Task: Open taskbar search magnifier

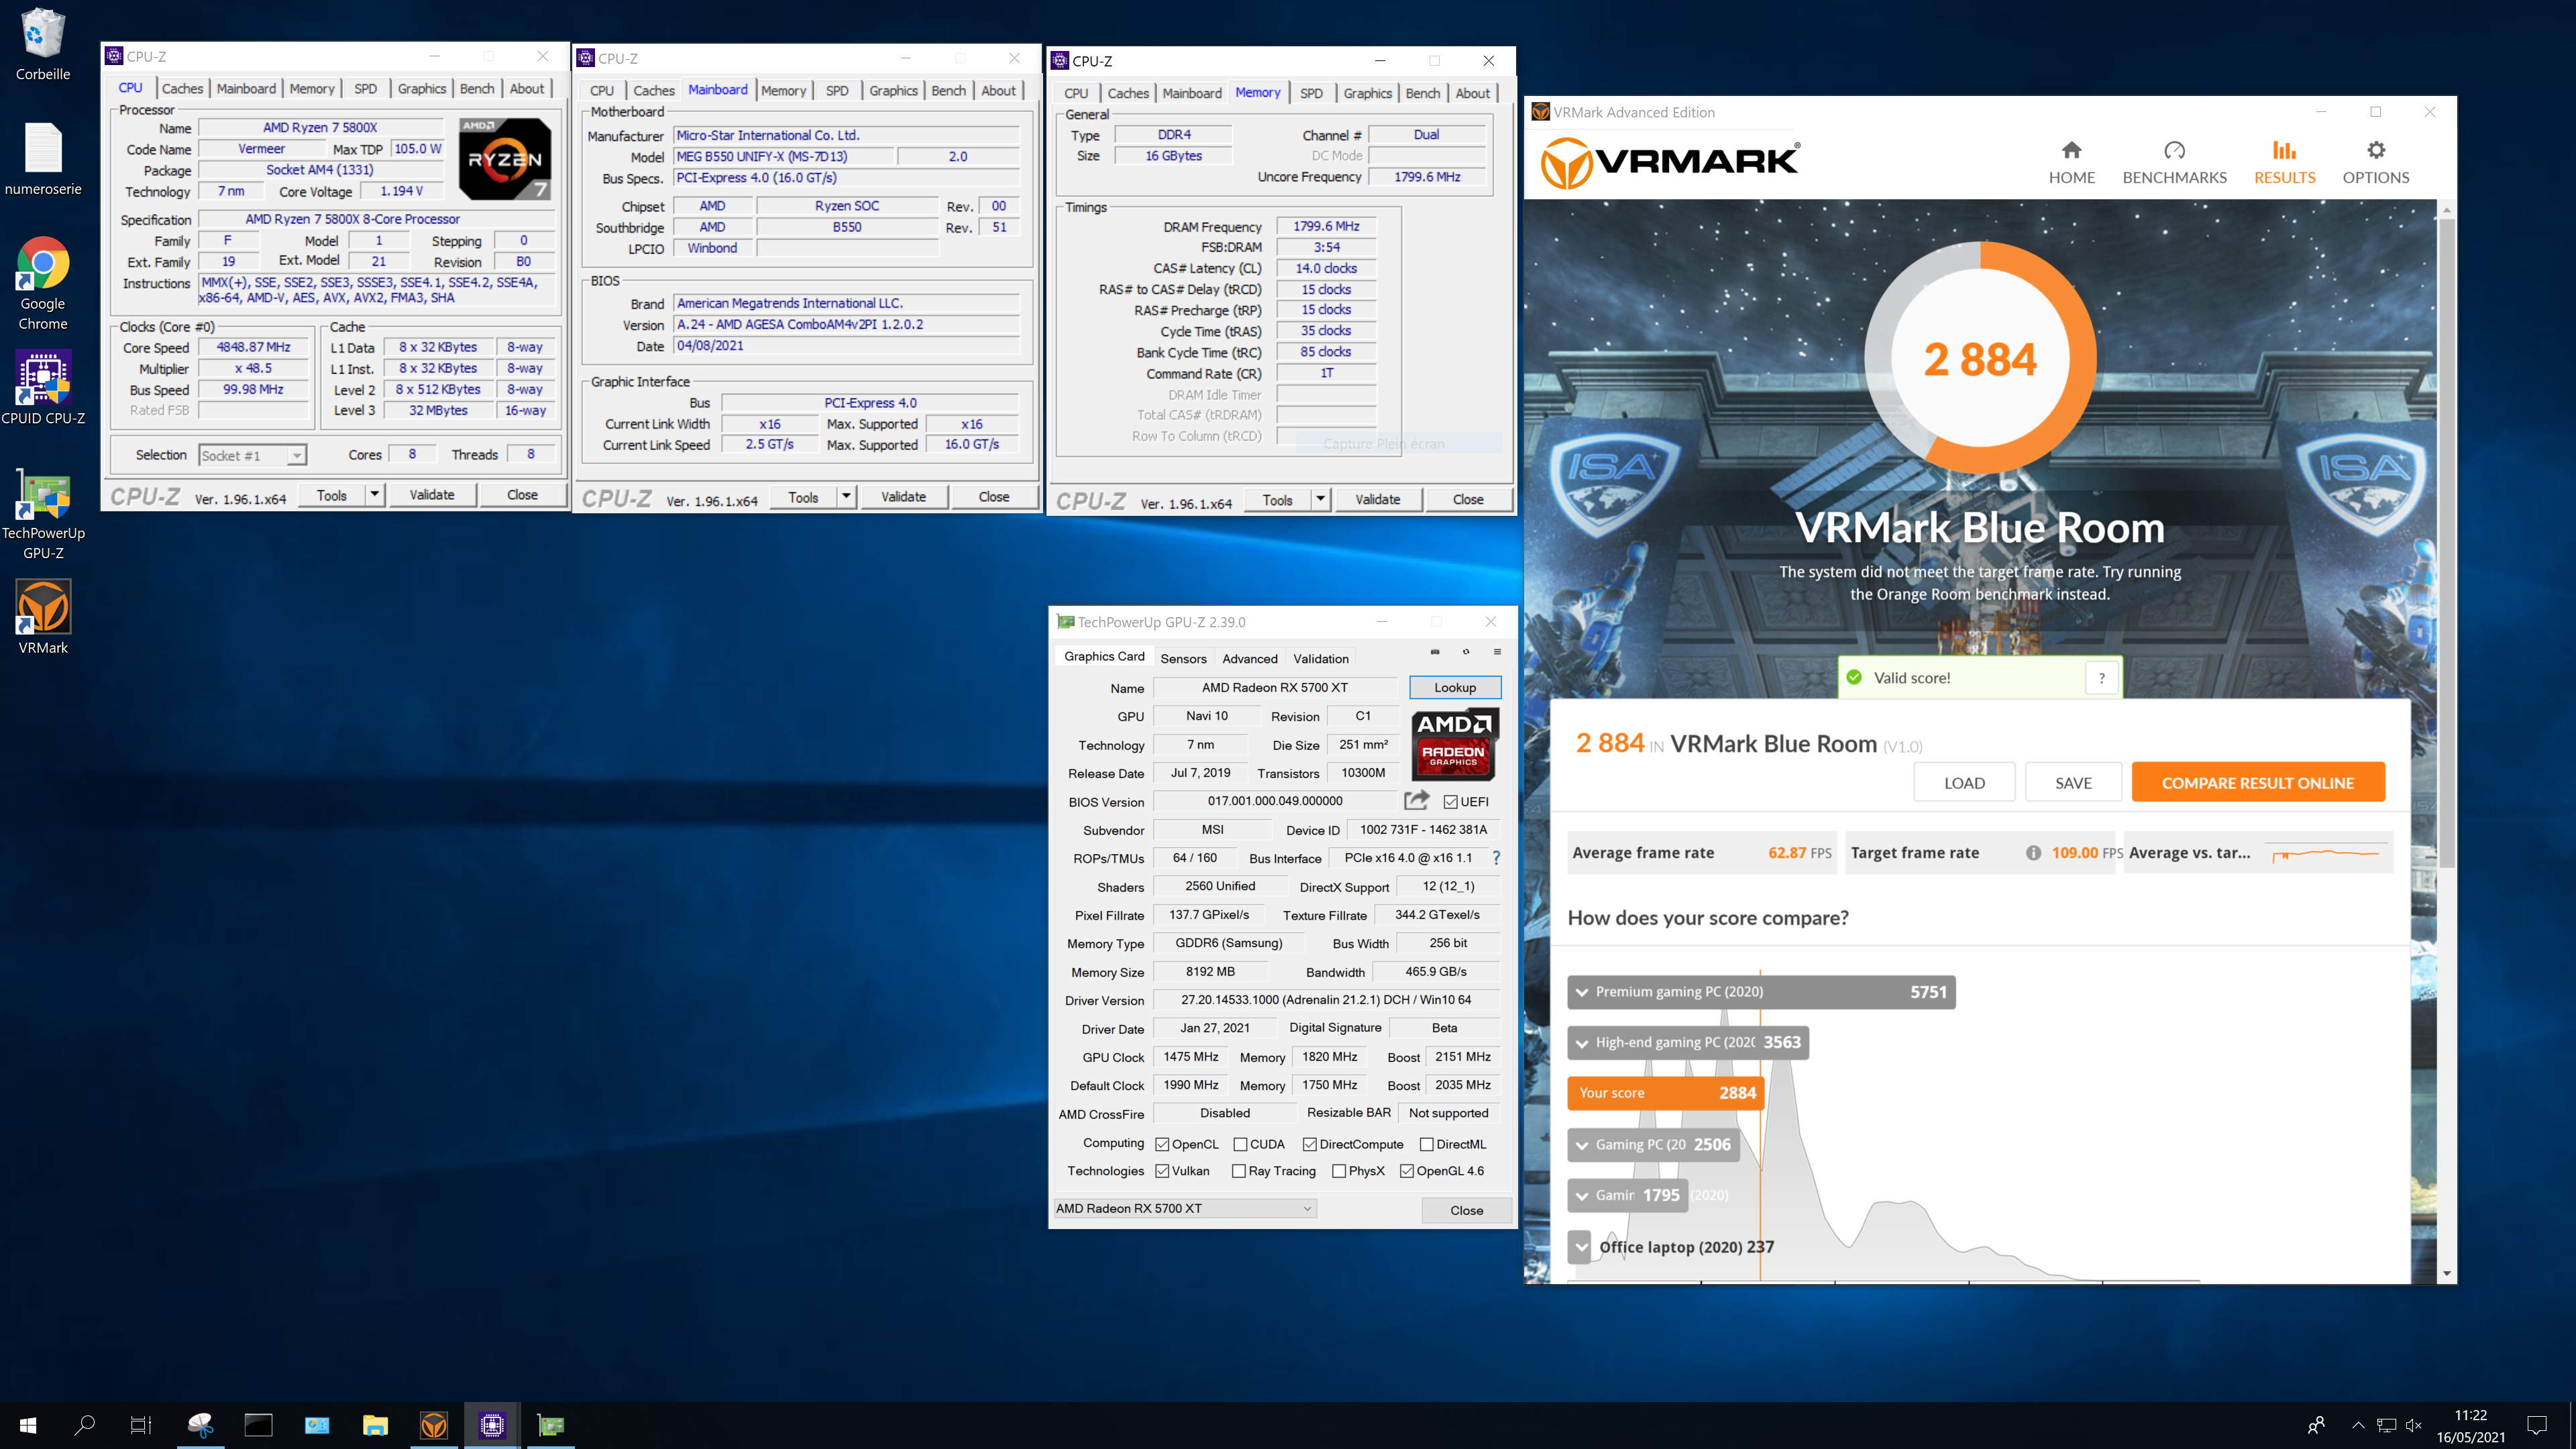Action: tap(85, 1425)
